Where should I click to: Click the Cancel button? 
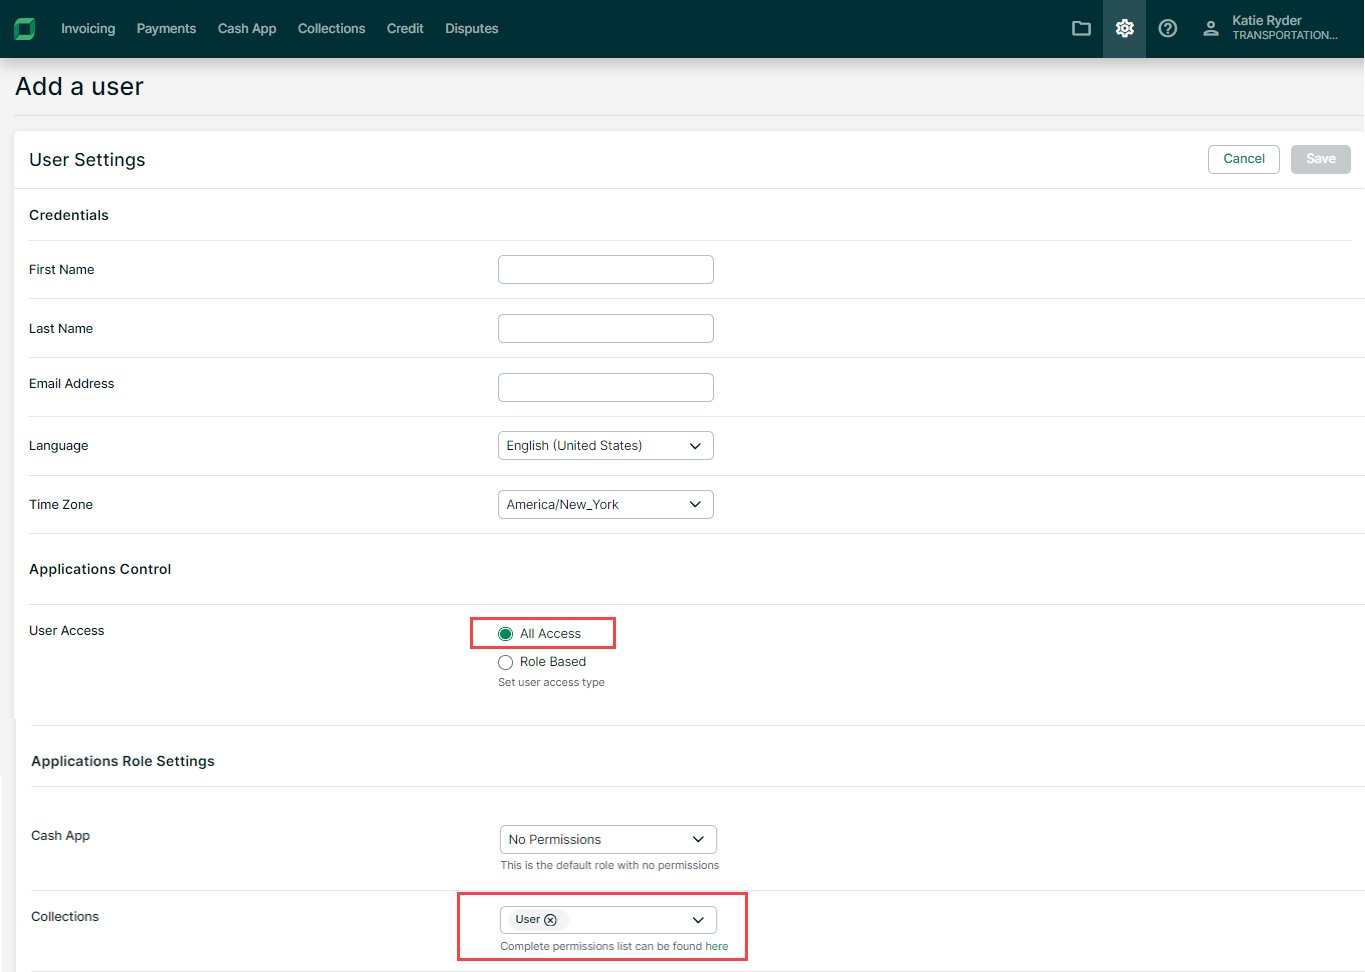(x=1243, y=159)
